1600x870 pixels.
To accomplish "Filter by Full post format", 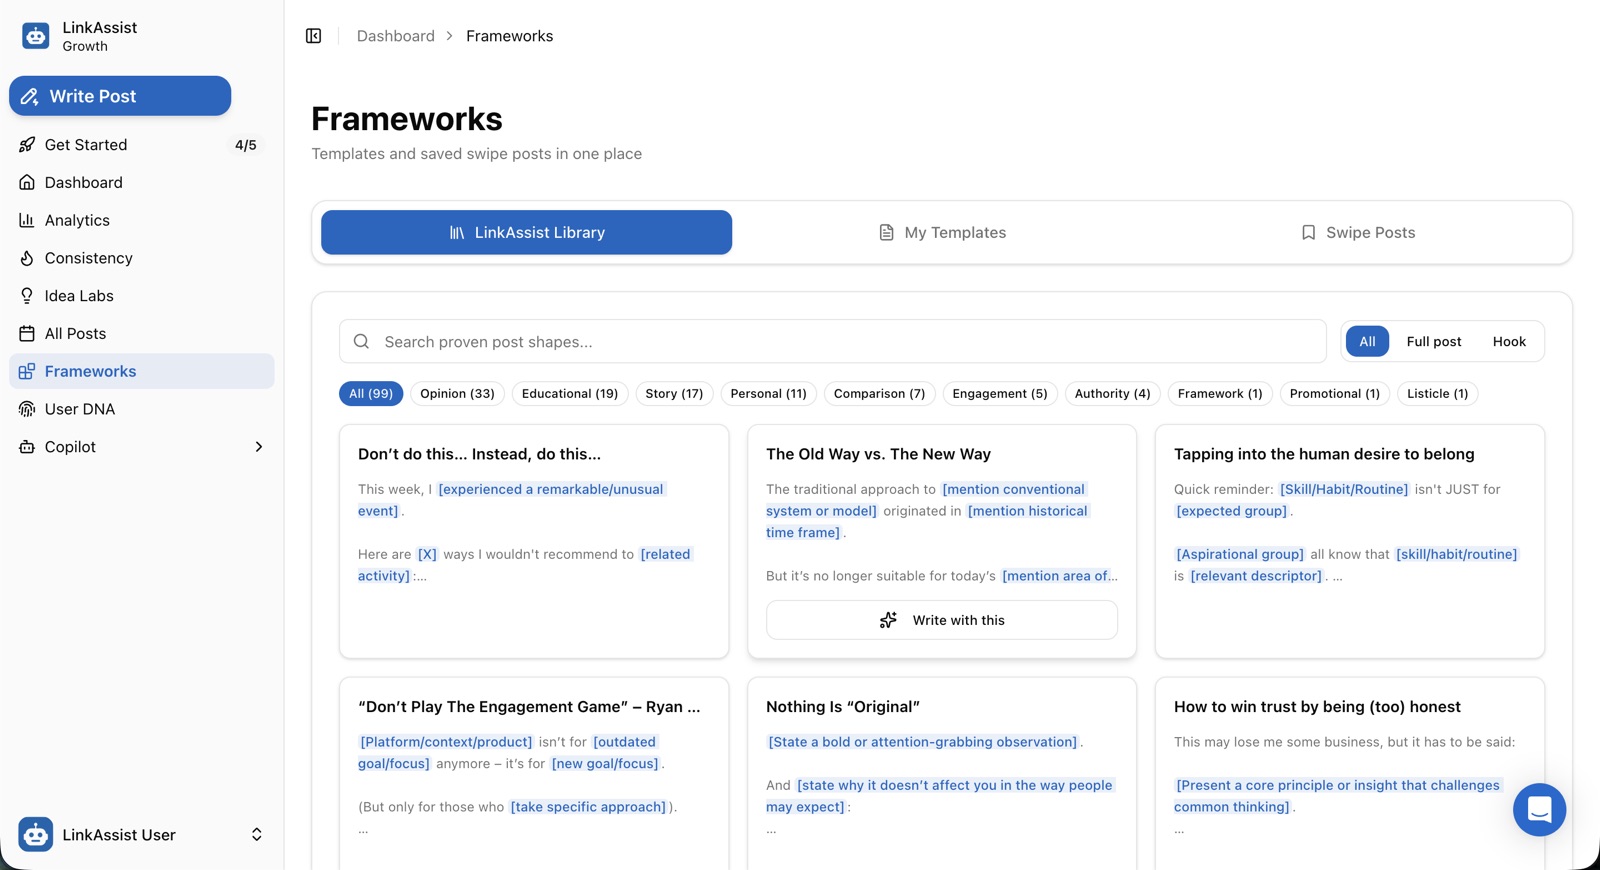I will pos(1433,341).
